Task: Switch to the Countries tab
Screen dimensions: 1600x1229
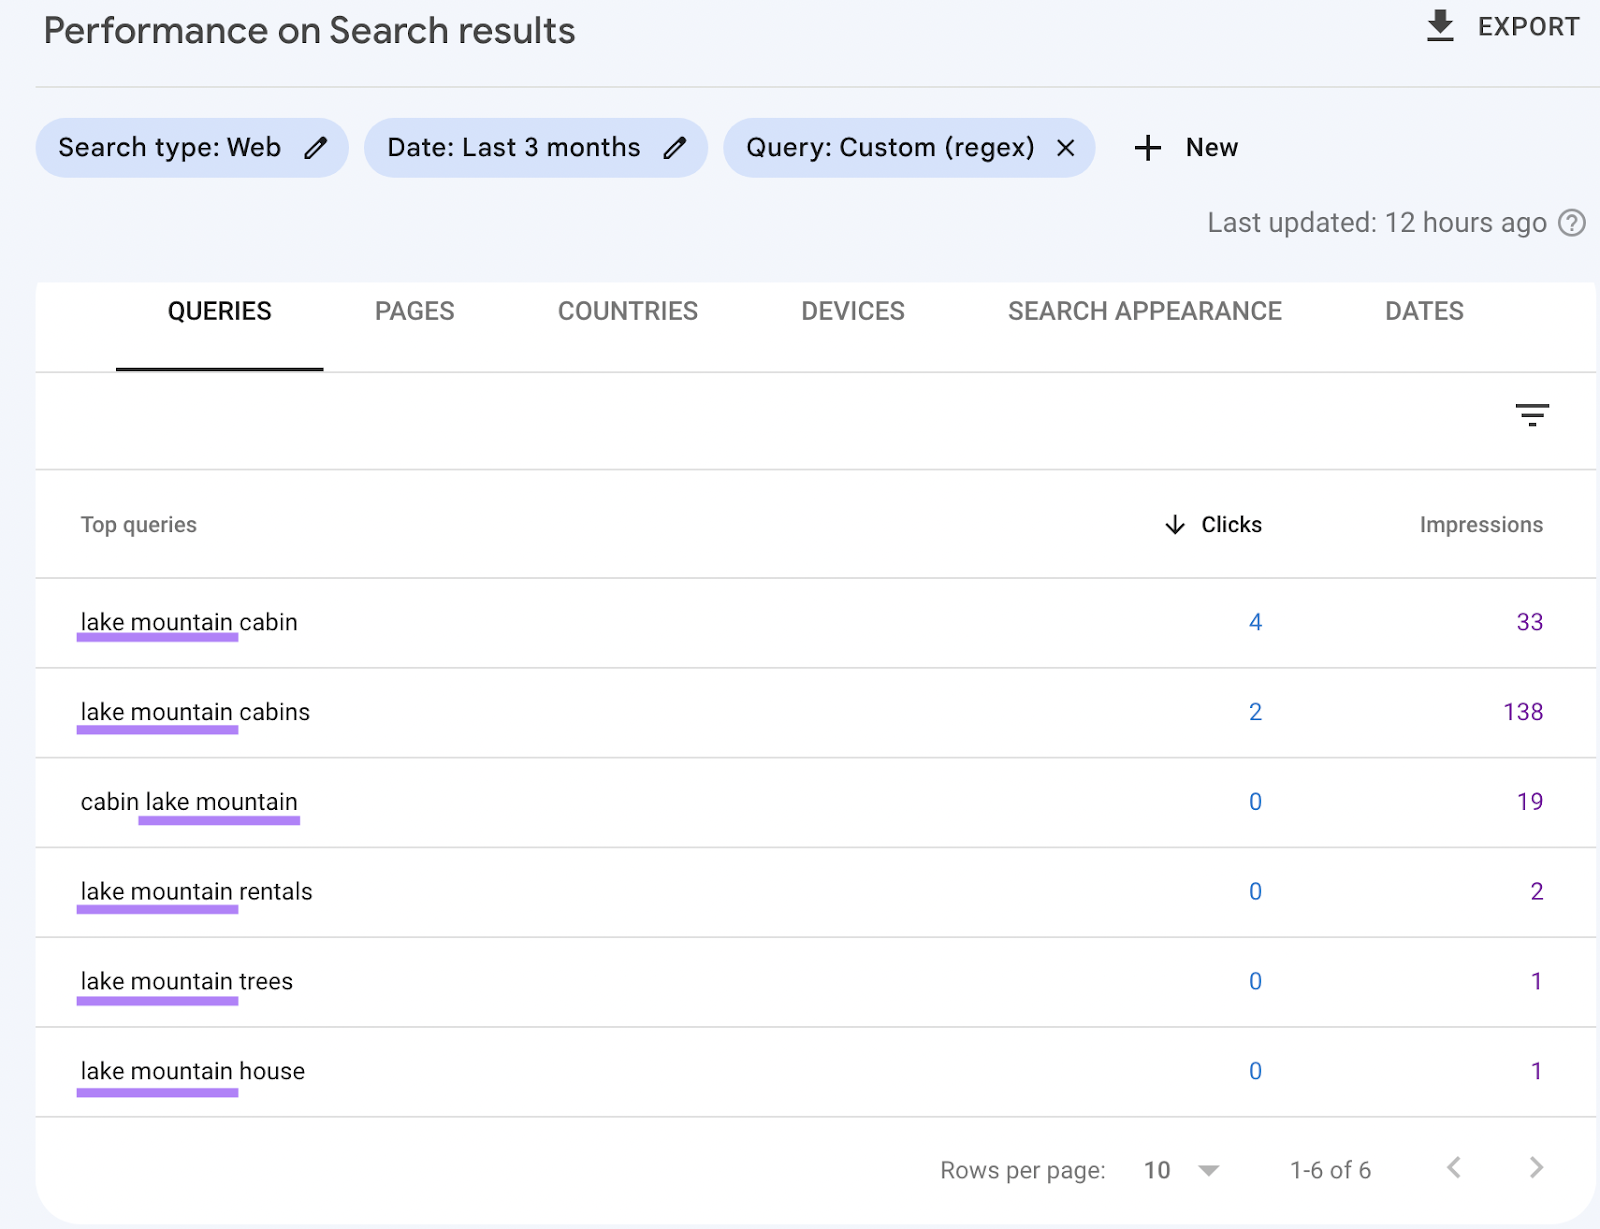Action: pos(627,312)
